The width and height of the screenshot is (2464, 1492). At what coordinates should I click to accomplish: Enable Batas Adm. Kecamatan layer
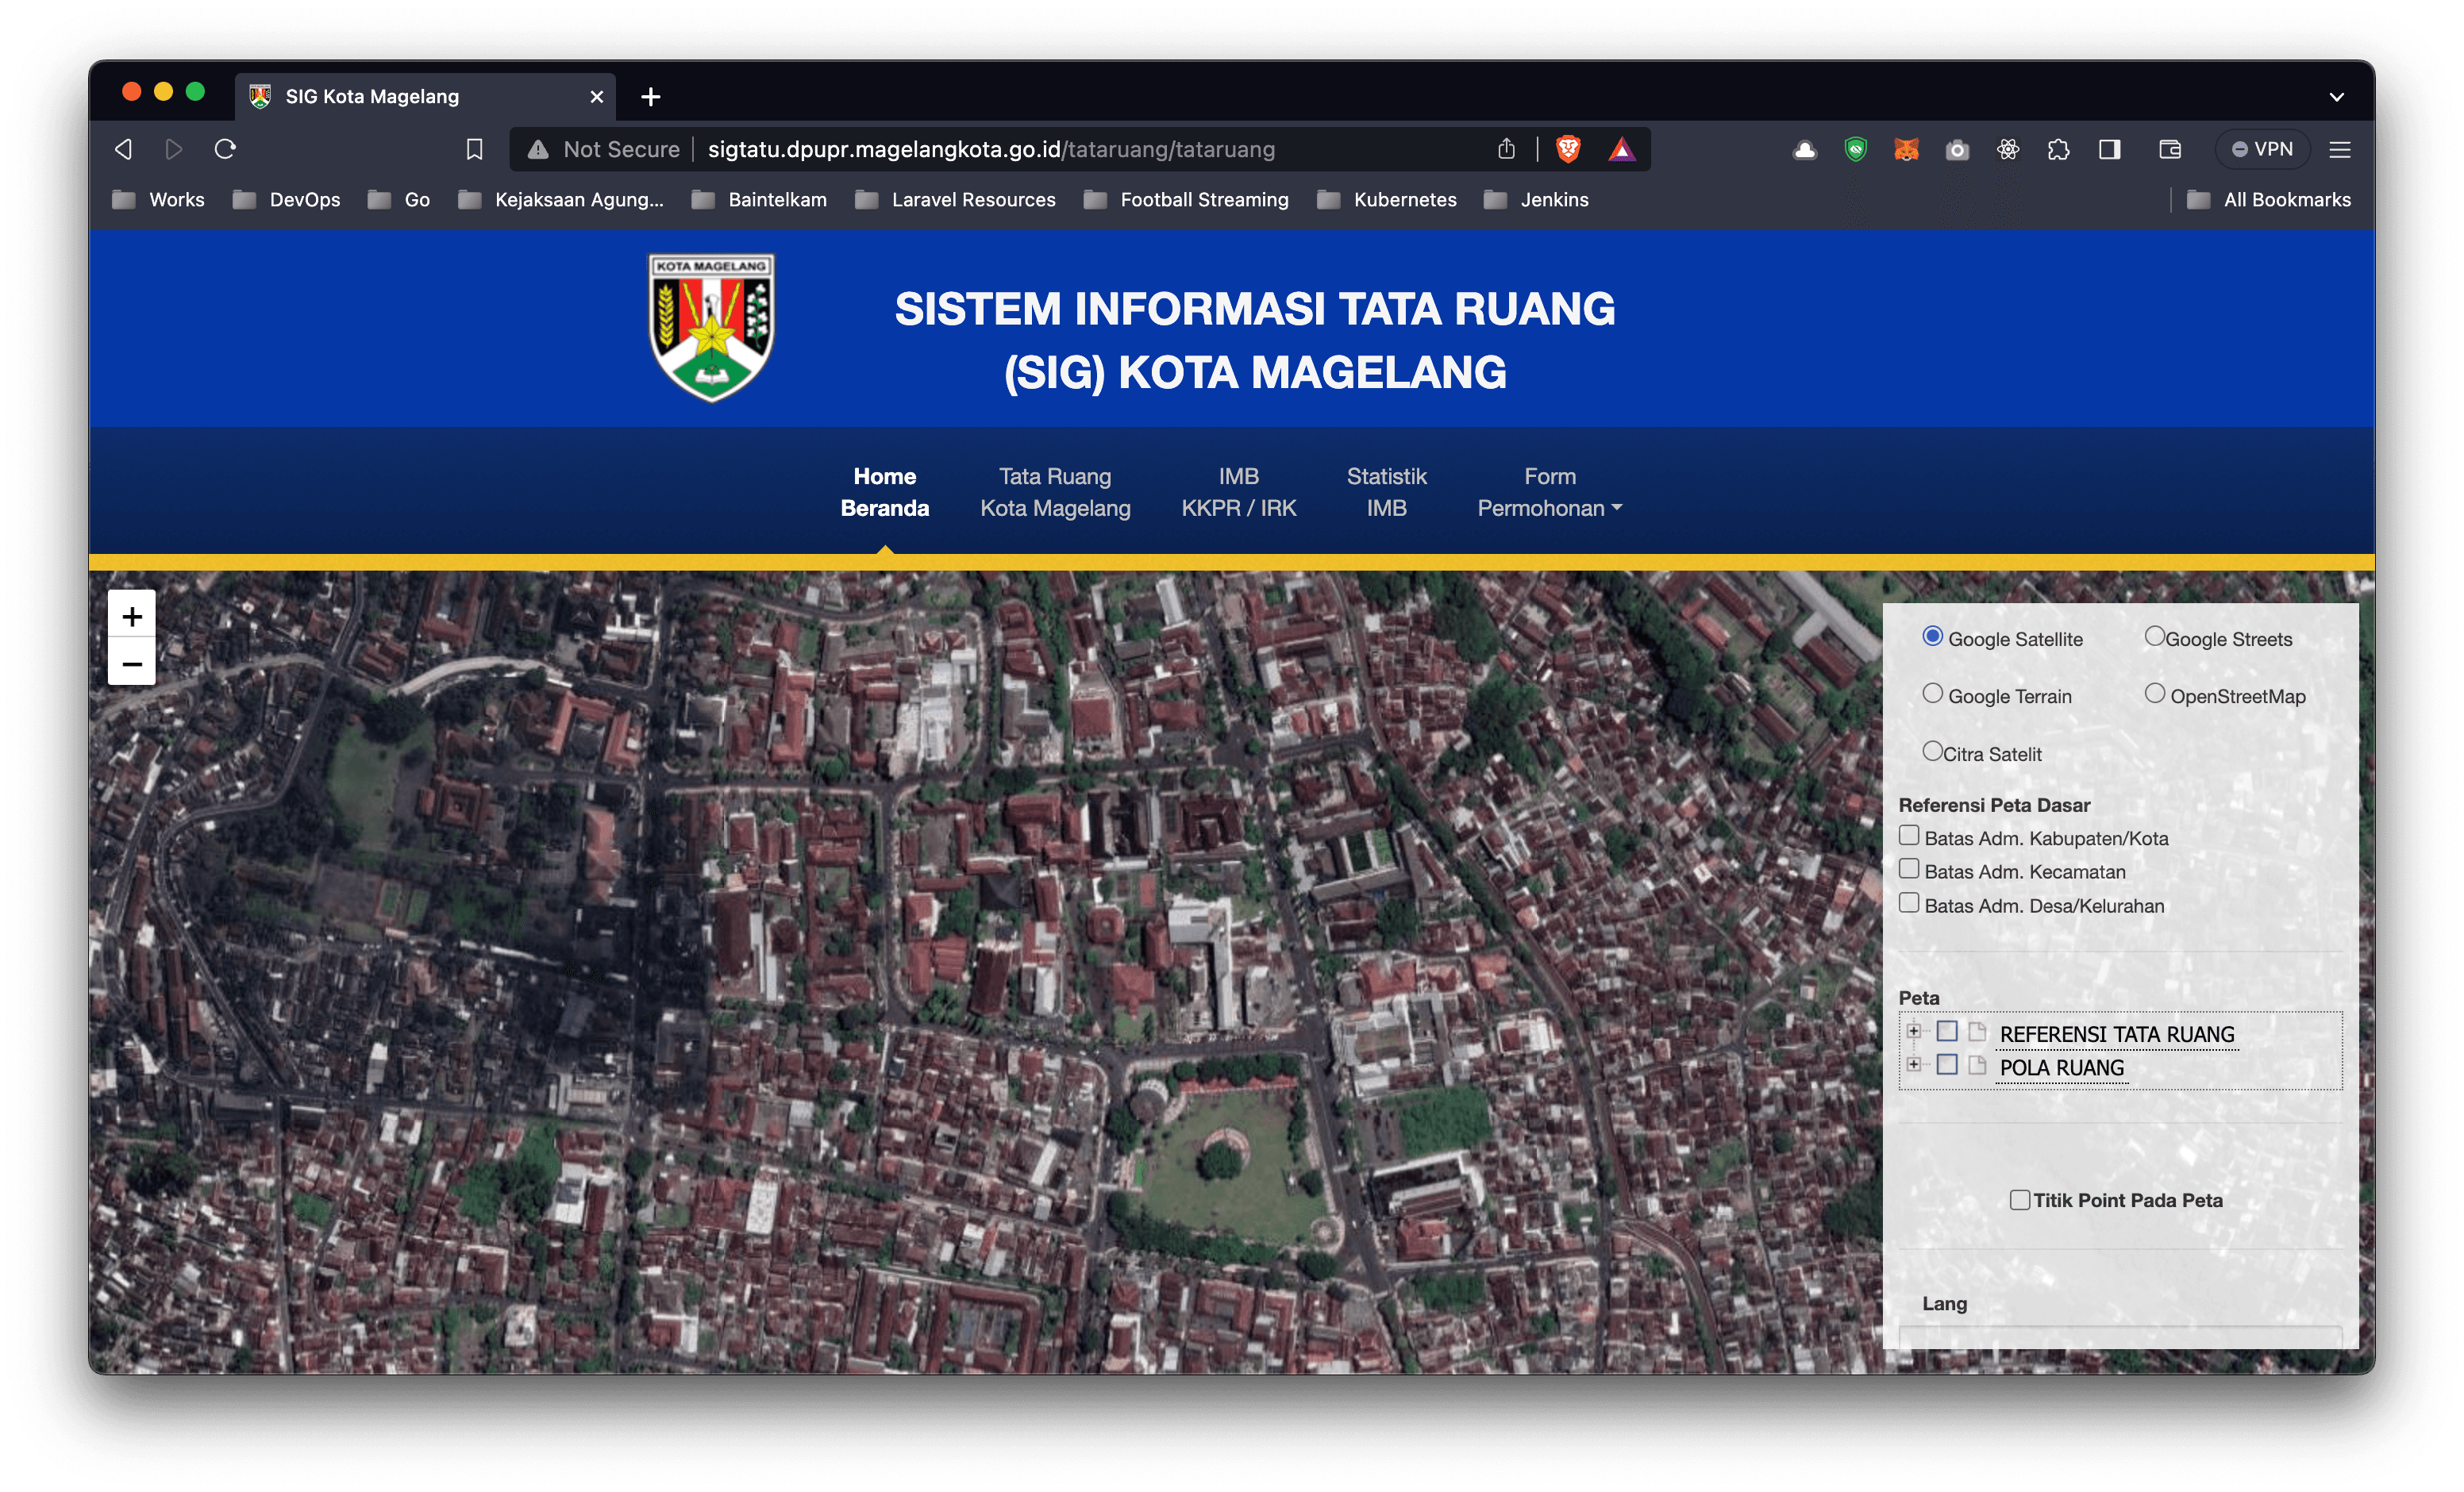coord(1910,871)
